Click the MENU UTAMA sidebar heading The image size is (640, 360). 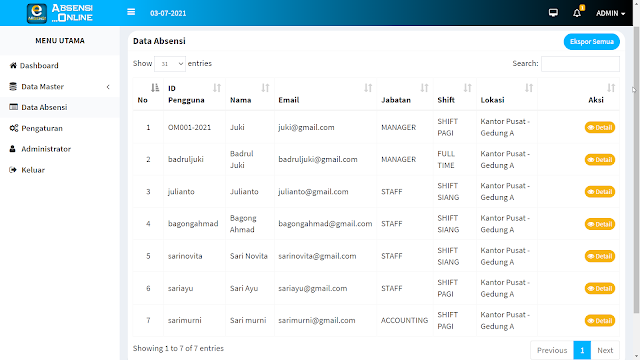point(60,40)
